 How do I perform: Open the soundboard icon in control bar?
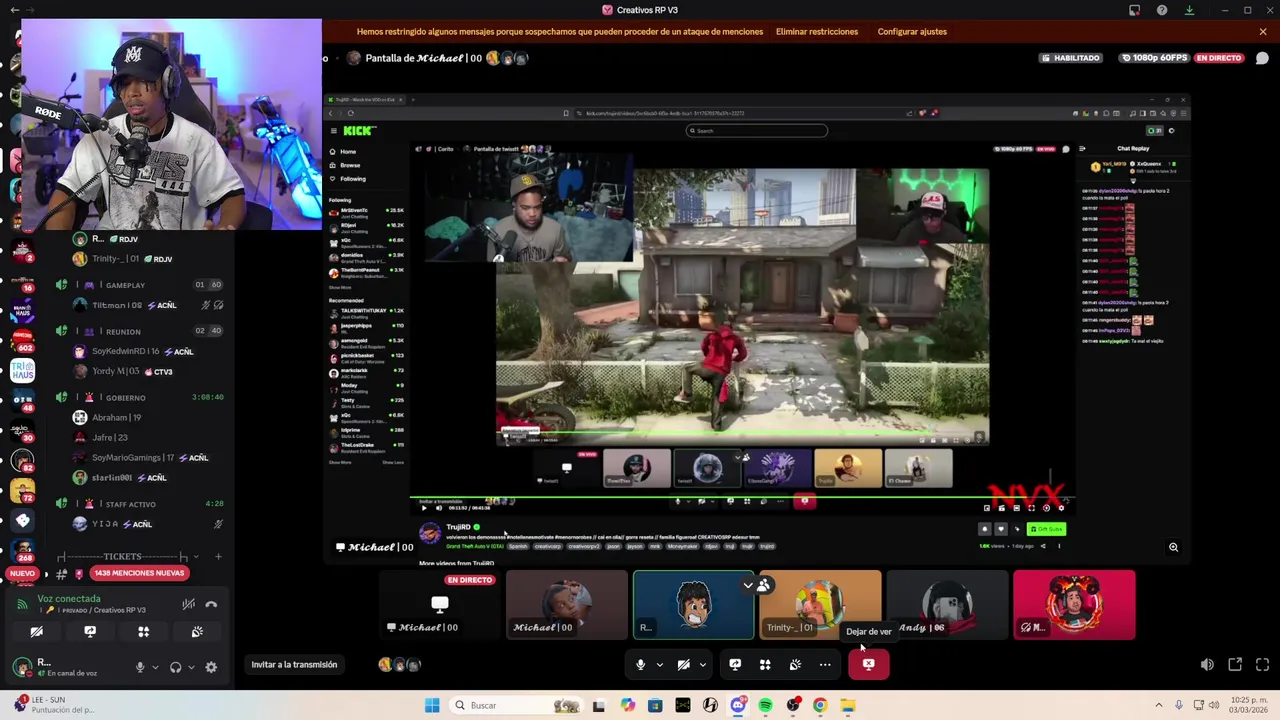[x=795, y=664]
